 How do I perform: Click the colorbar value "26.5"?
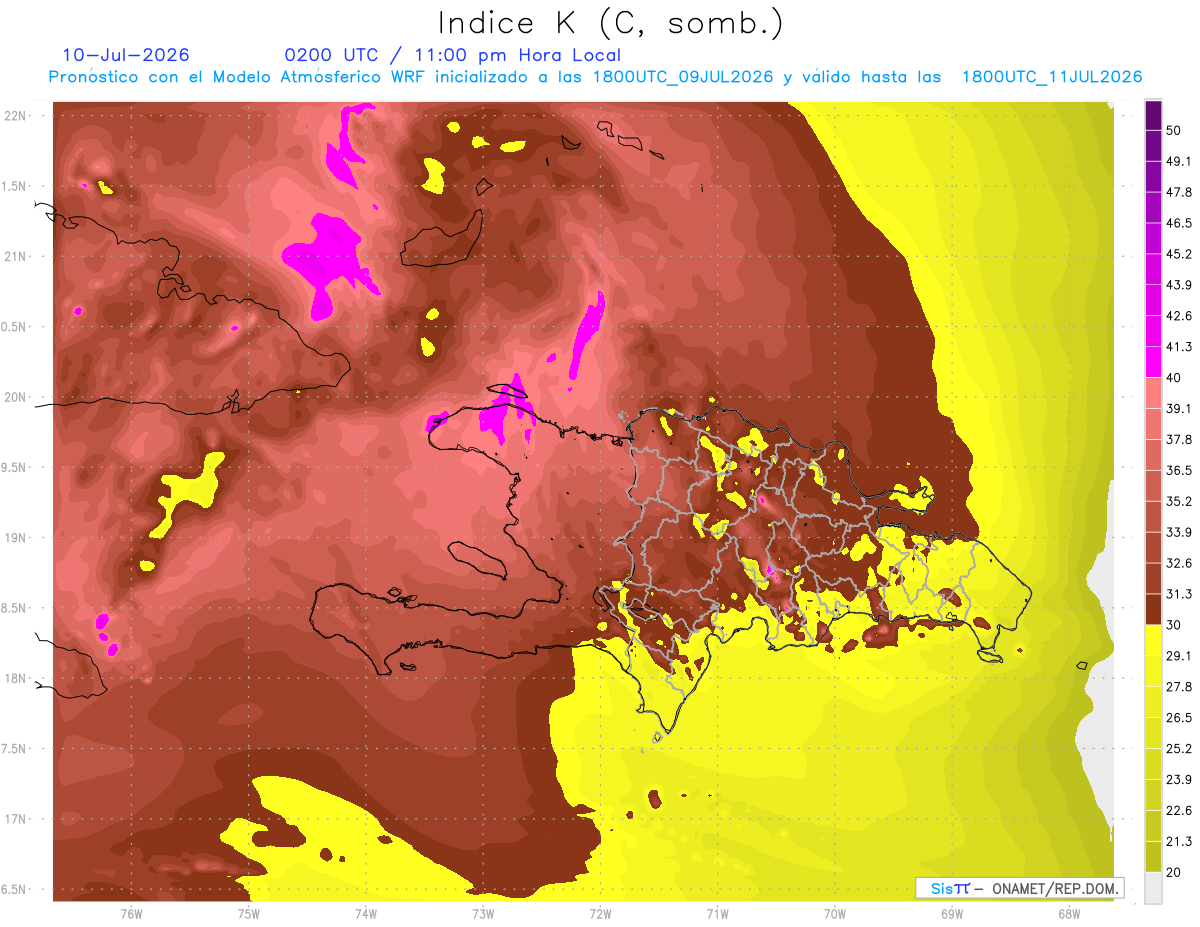pyautogui.click(x=1178, y=718)
